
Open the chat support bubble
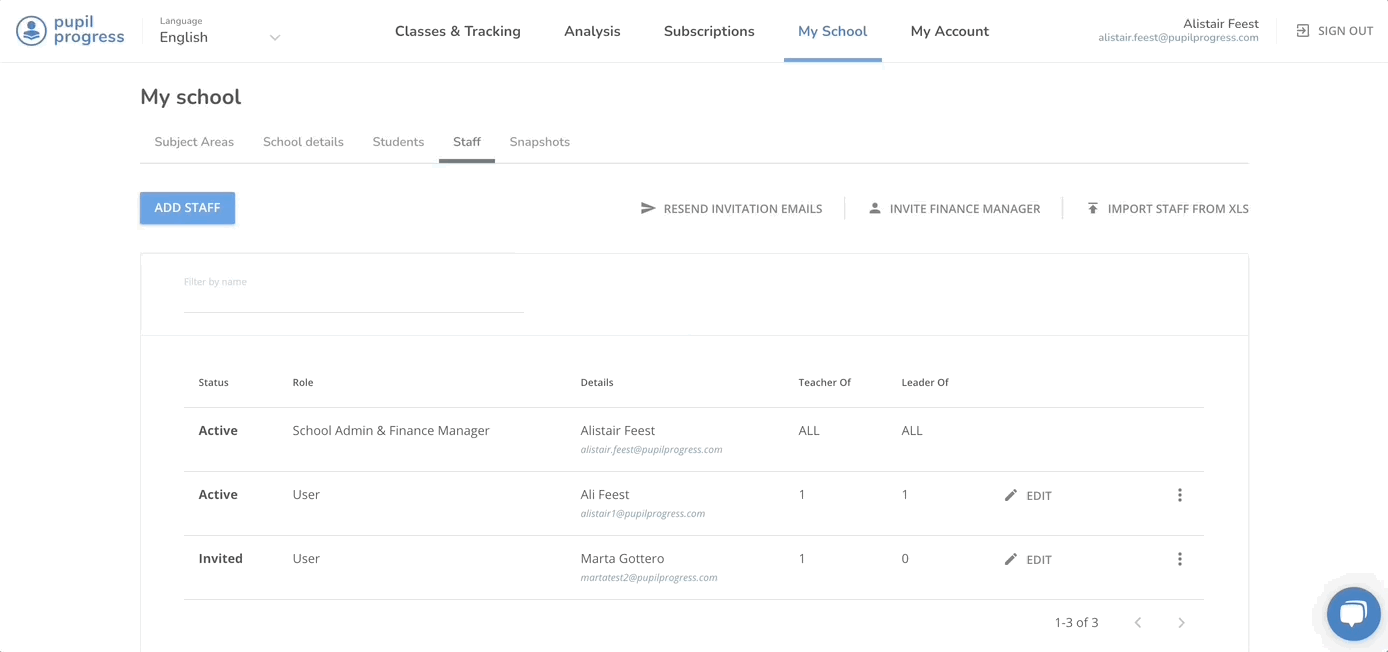pyautogui.click(x=1353, y=613)
